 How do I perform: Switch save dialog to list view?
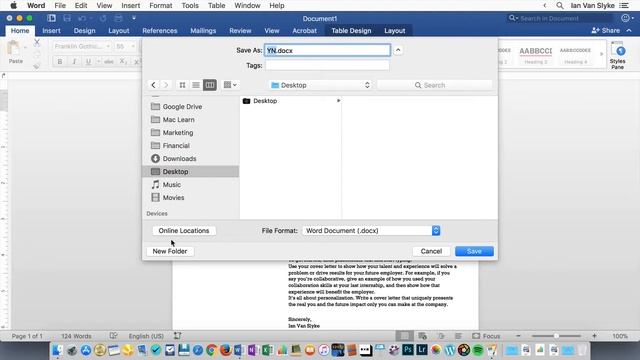pos(196,85)
